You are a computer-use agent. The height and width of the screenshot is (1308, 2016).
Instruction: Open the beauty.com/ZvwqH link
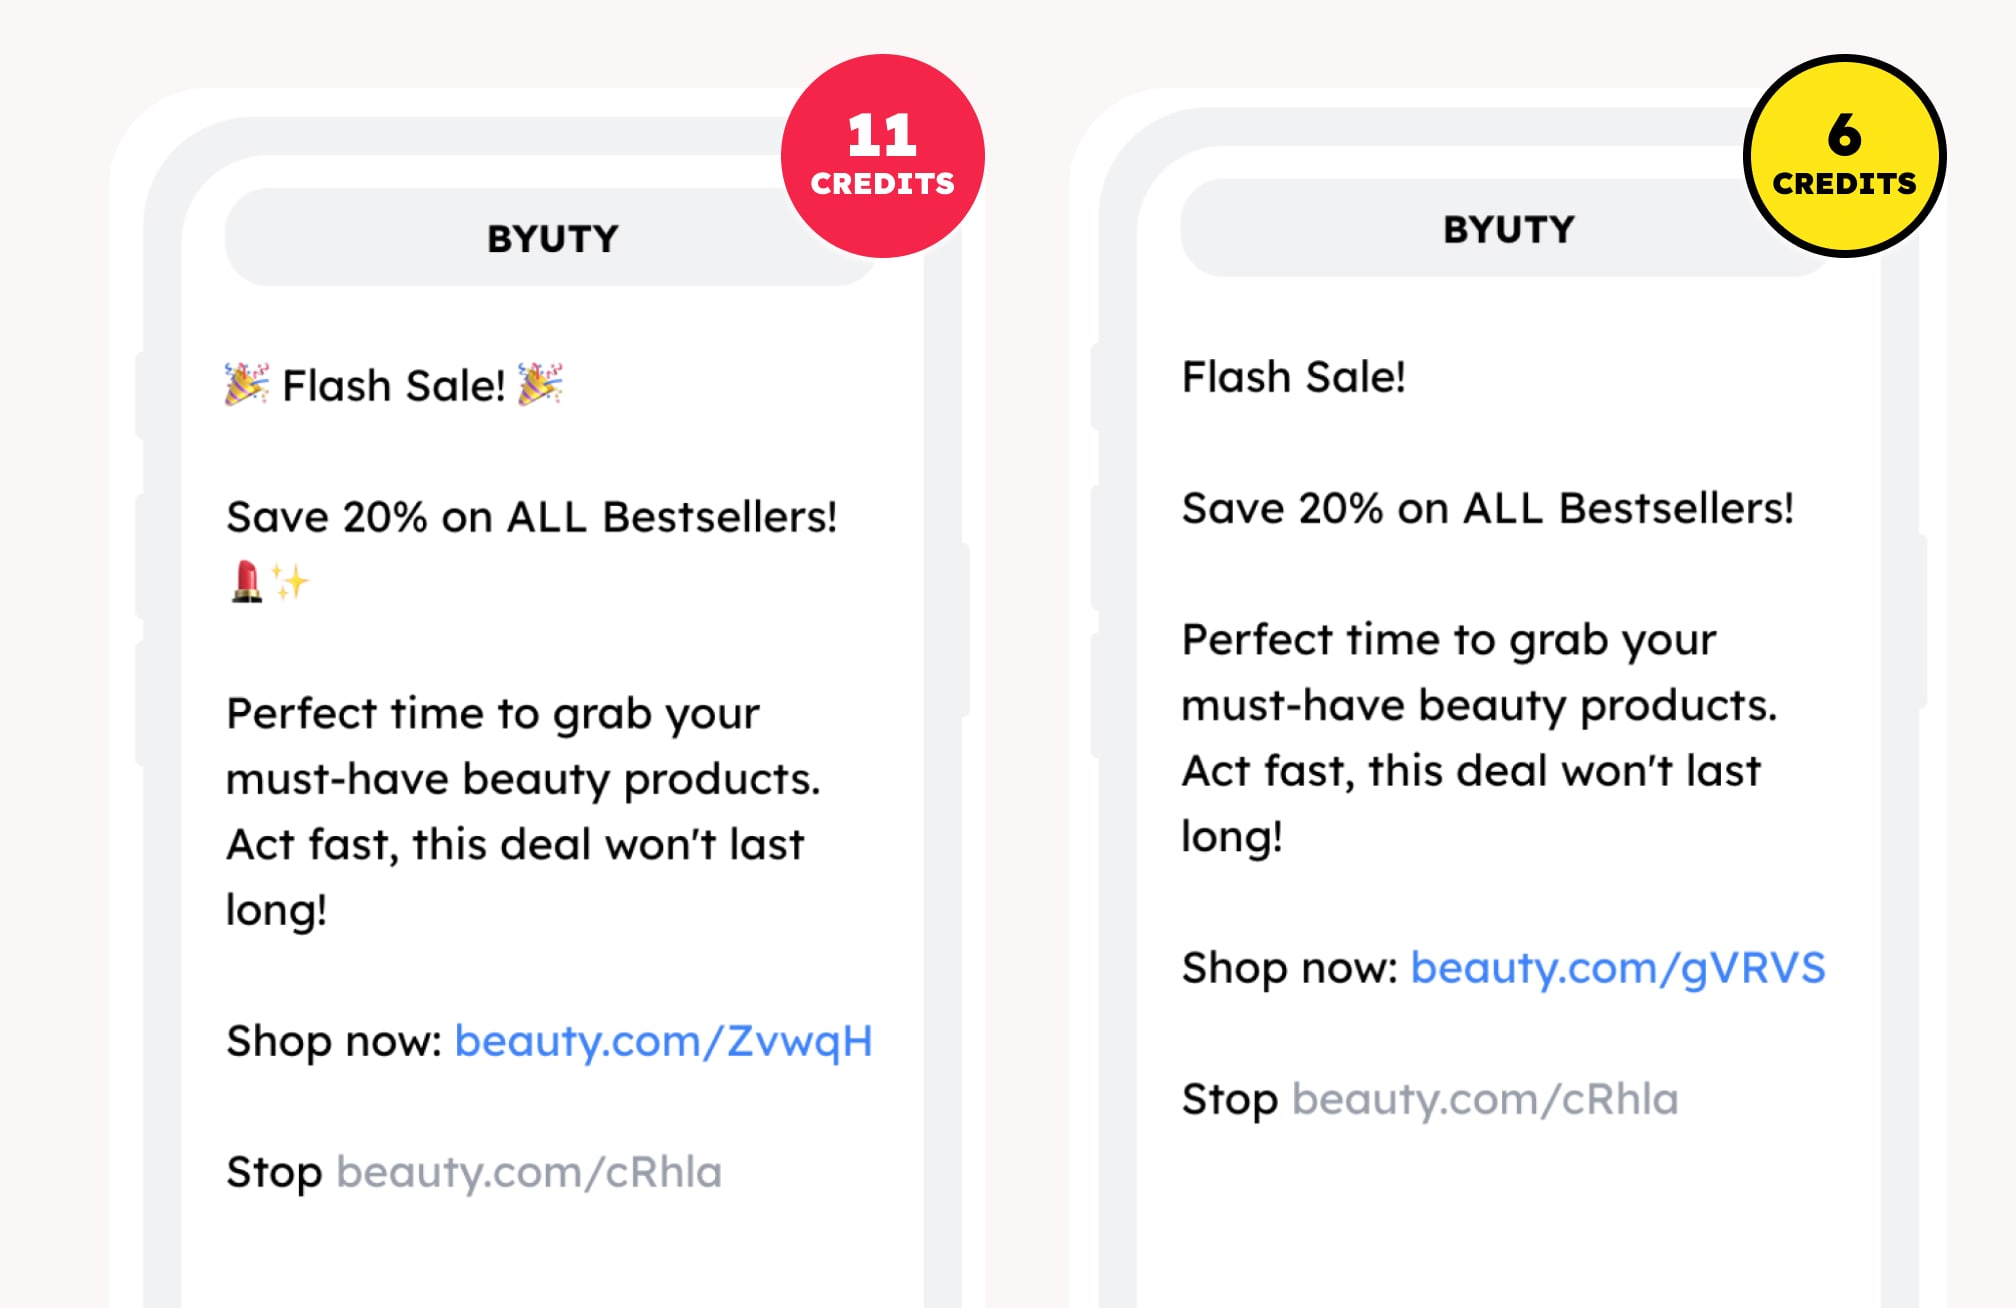click(x=663, y=1041)
